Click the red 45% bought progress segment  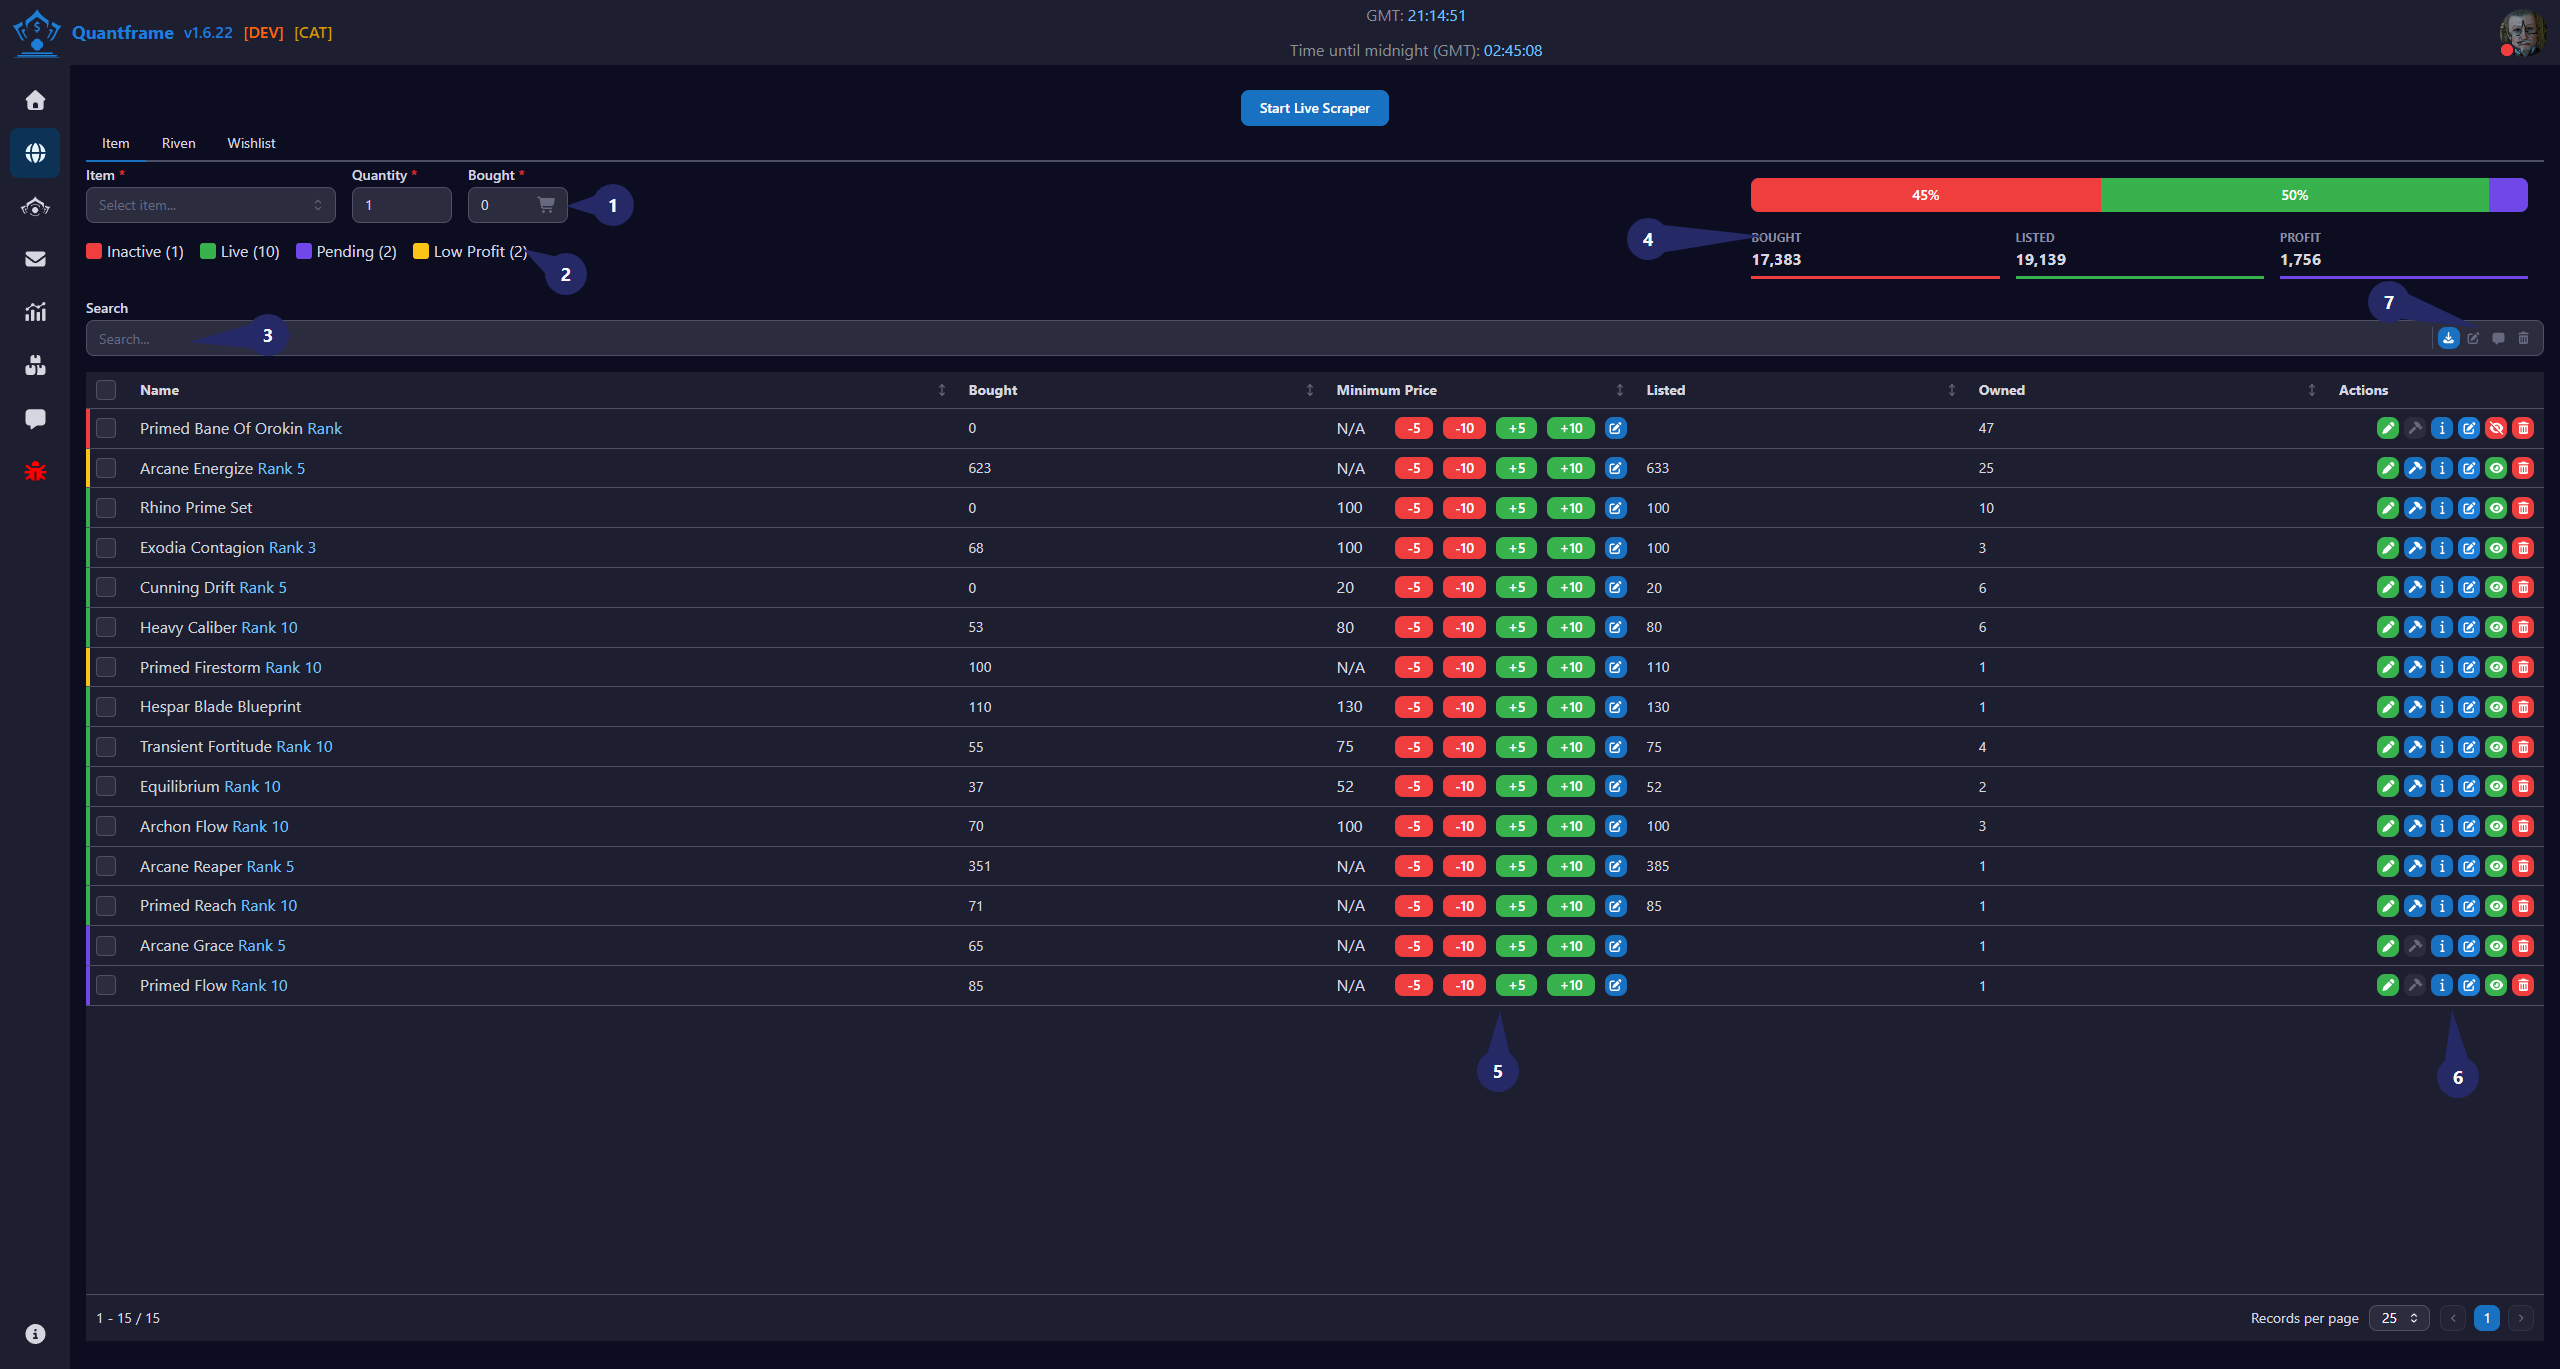(x=1926, y=195)
